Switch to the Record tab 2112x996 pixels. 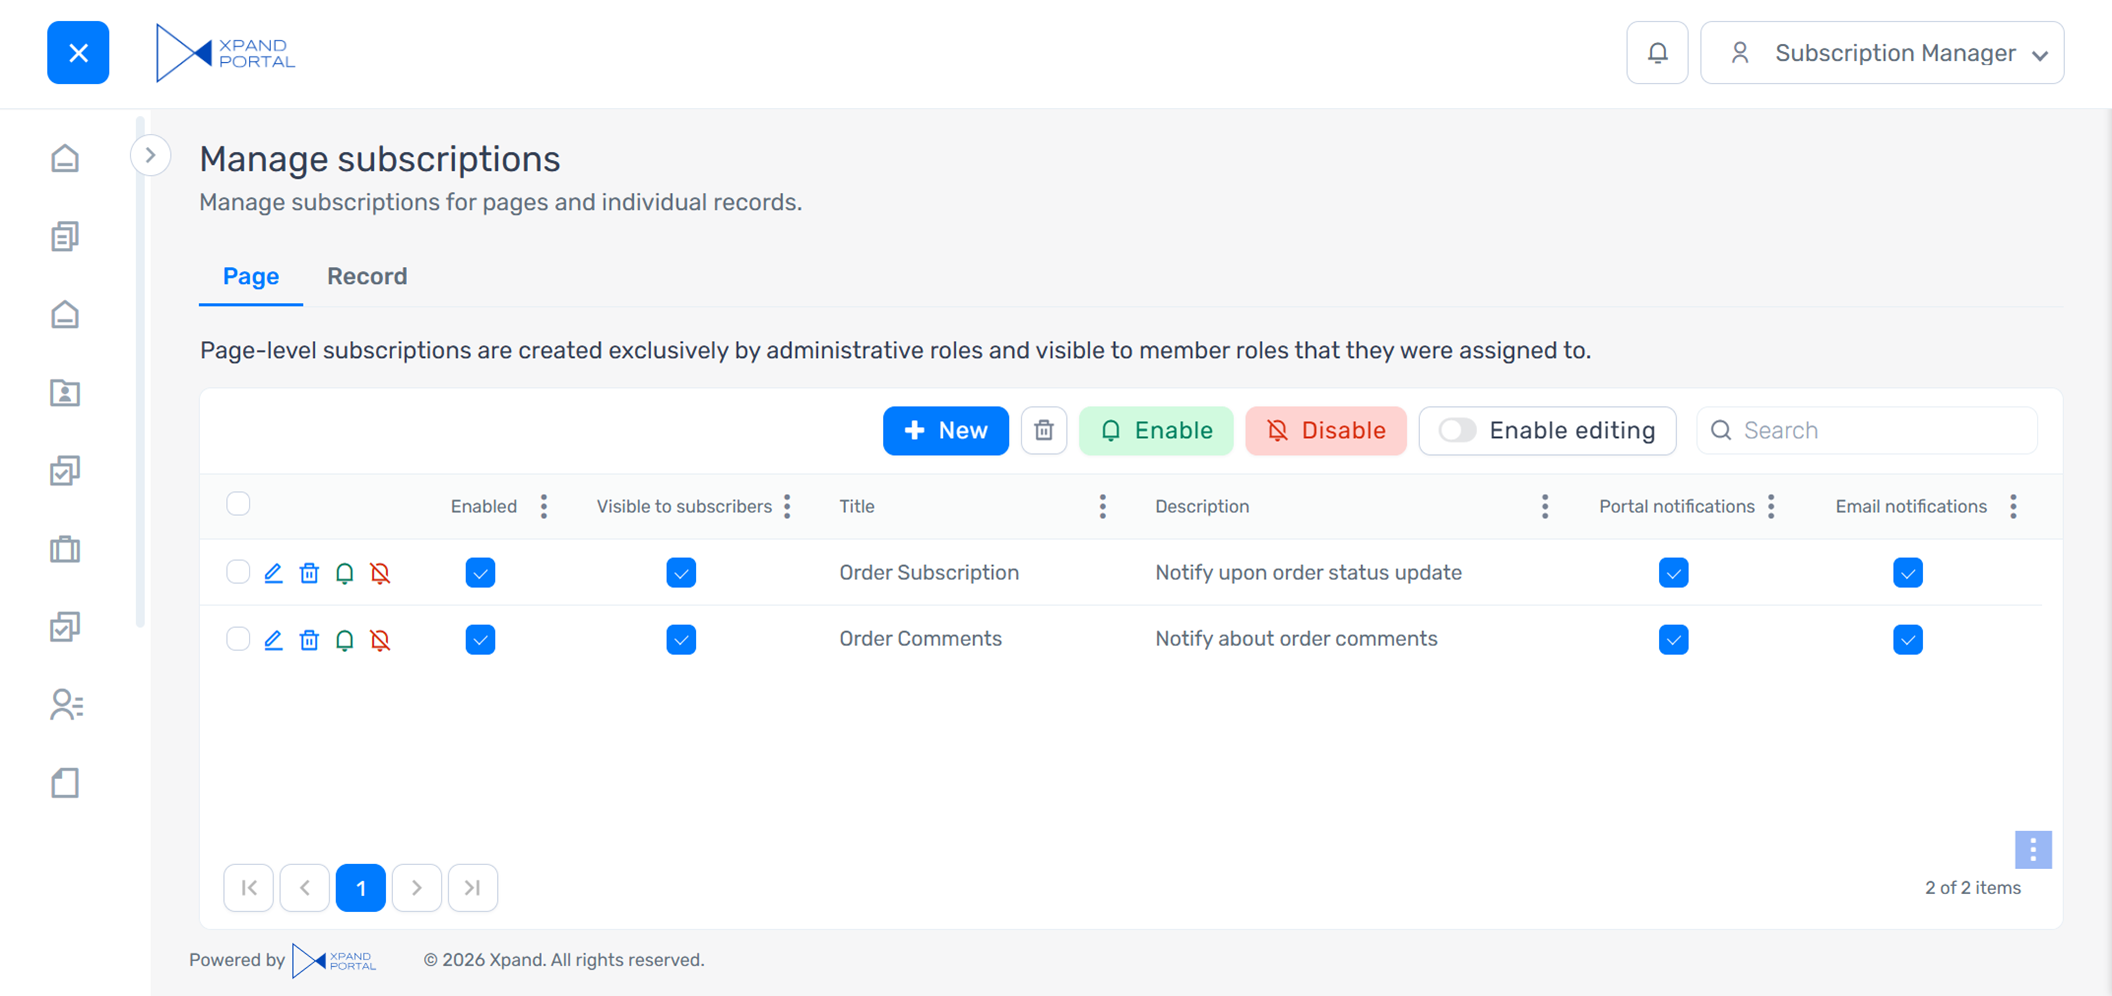pos(367,276)
